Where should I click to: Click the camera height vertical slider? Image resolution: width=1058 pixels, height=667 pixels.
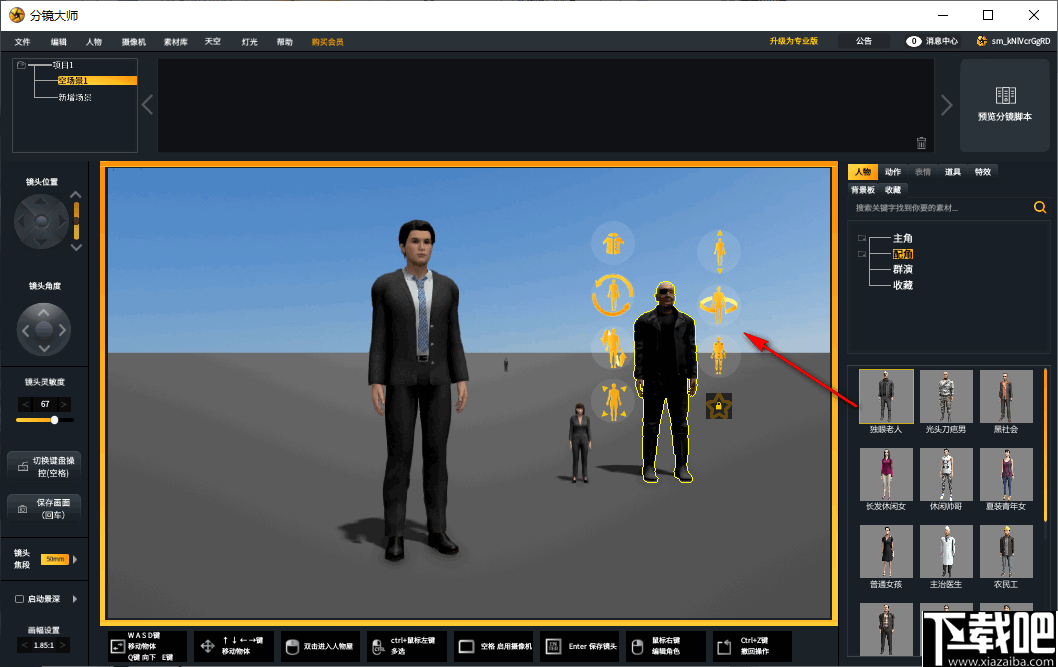76,221
